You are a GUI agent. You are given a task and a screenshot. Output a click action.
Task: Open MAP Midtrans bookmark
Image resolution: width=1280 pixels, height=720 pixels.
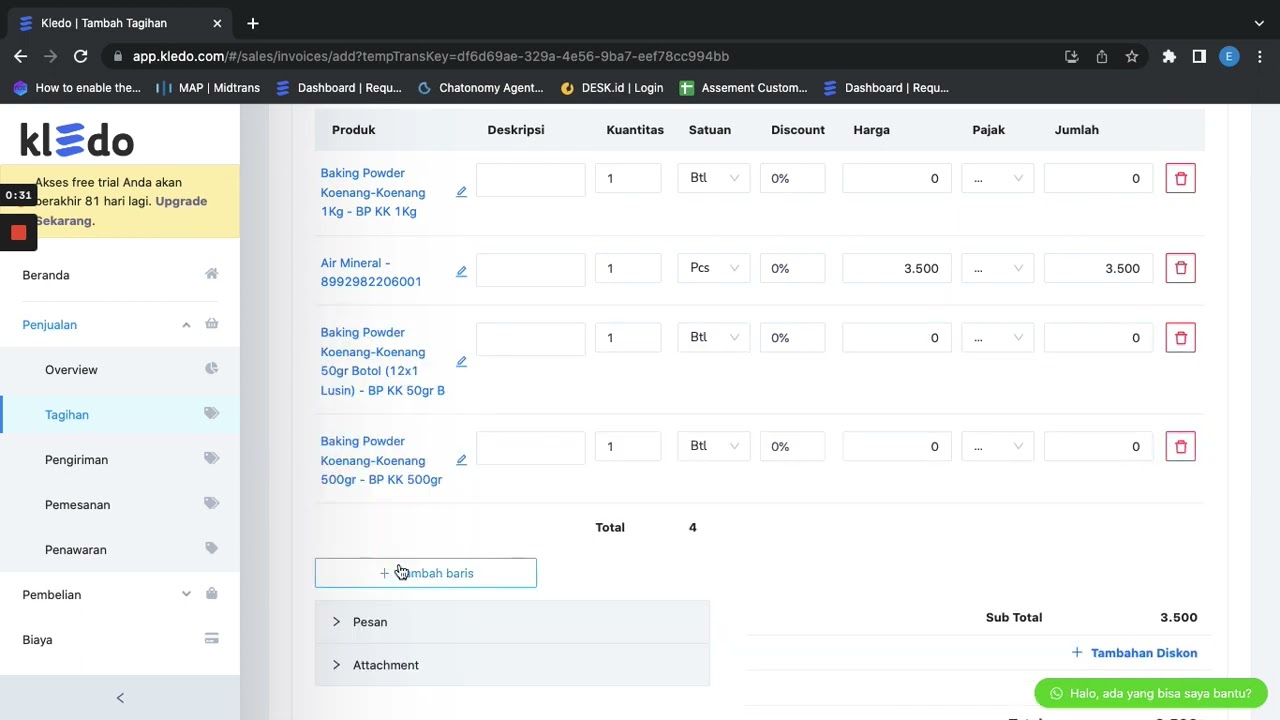click(x=207, y=88)
